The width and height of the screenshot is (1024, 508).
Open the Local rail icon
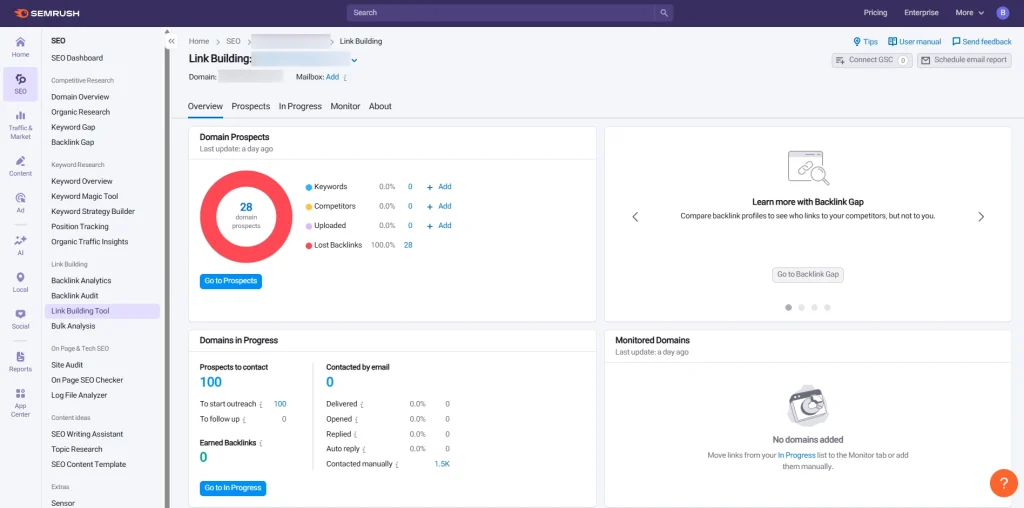pyautogui.click(x=20, y=282)
